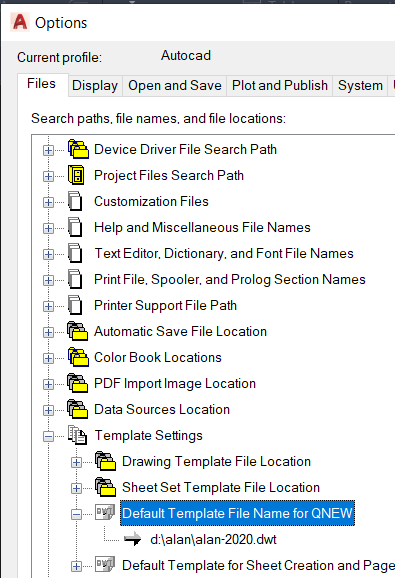This screenshot has height=578, width=395.
Task: Expand Text Editor, Dictionary, and Font node
Action: click(48, 254)
